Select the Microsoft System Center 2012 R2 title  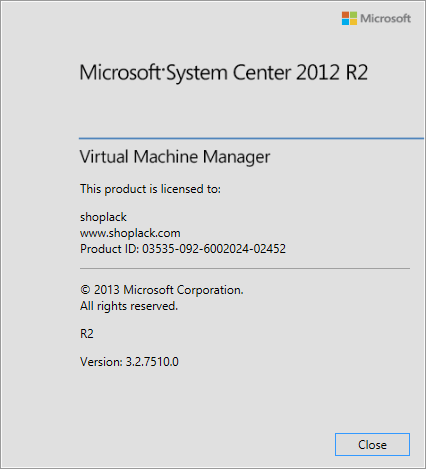pyautogui.click(x=224, y=73)
